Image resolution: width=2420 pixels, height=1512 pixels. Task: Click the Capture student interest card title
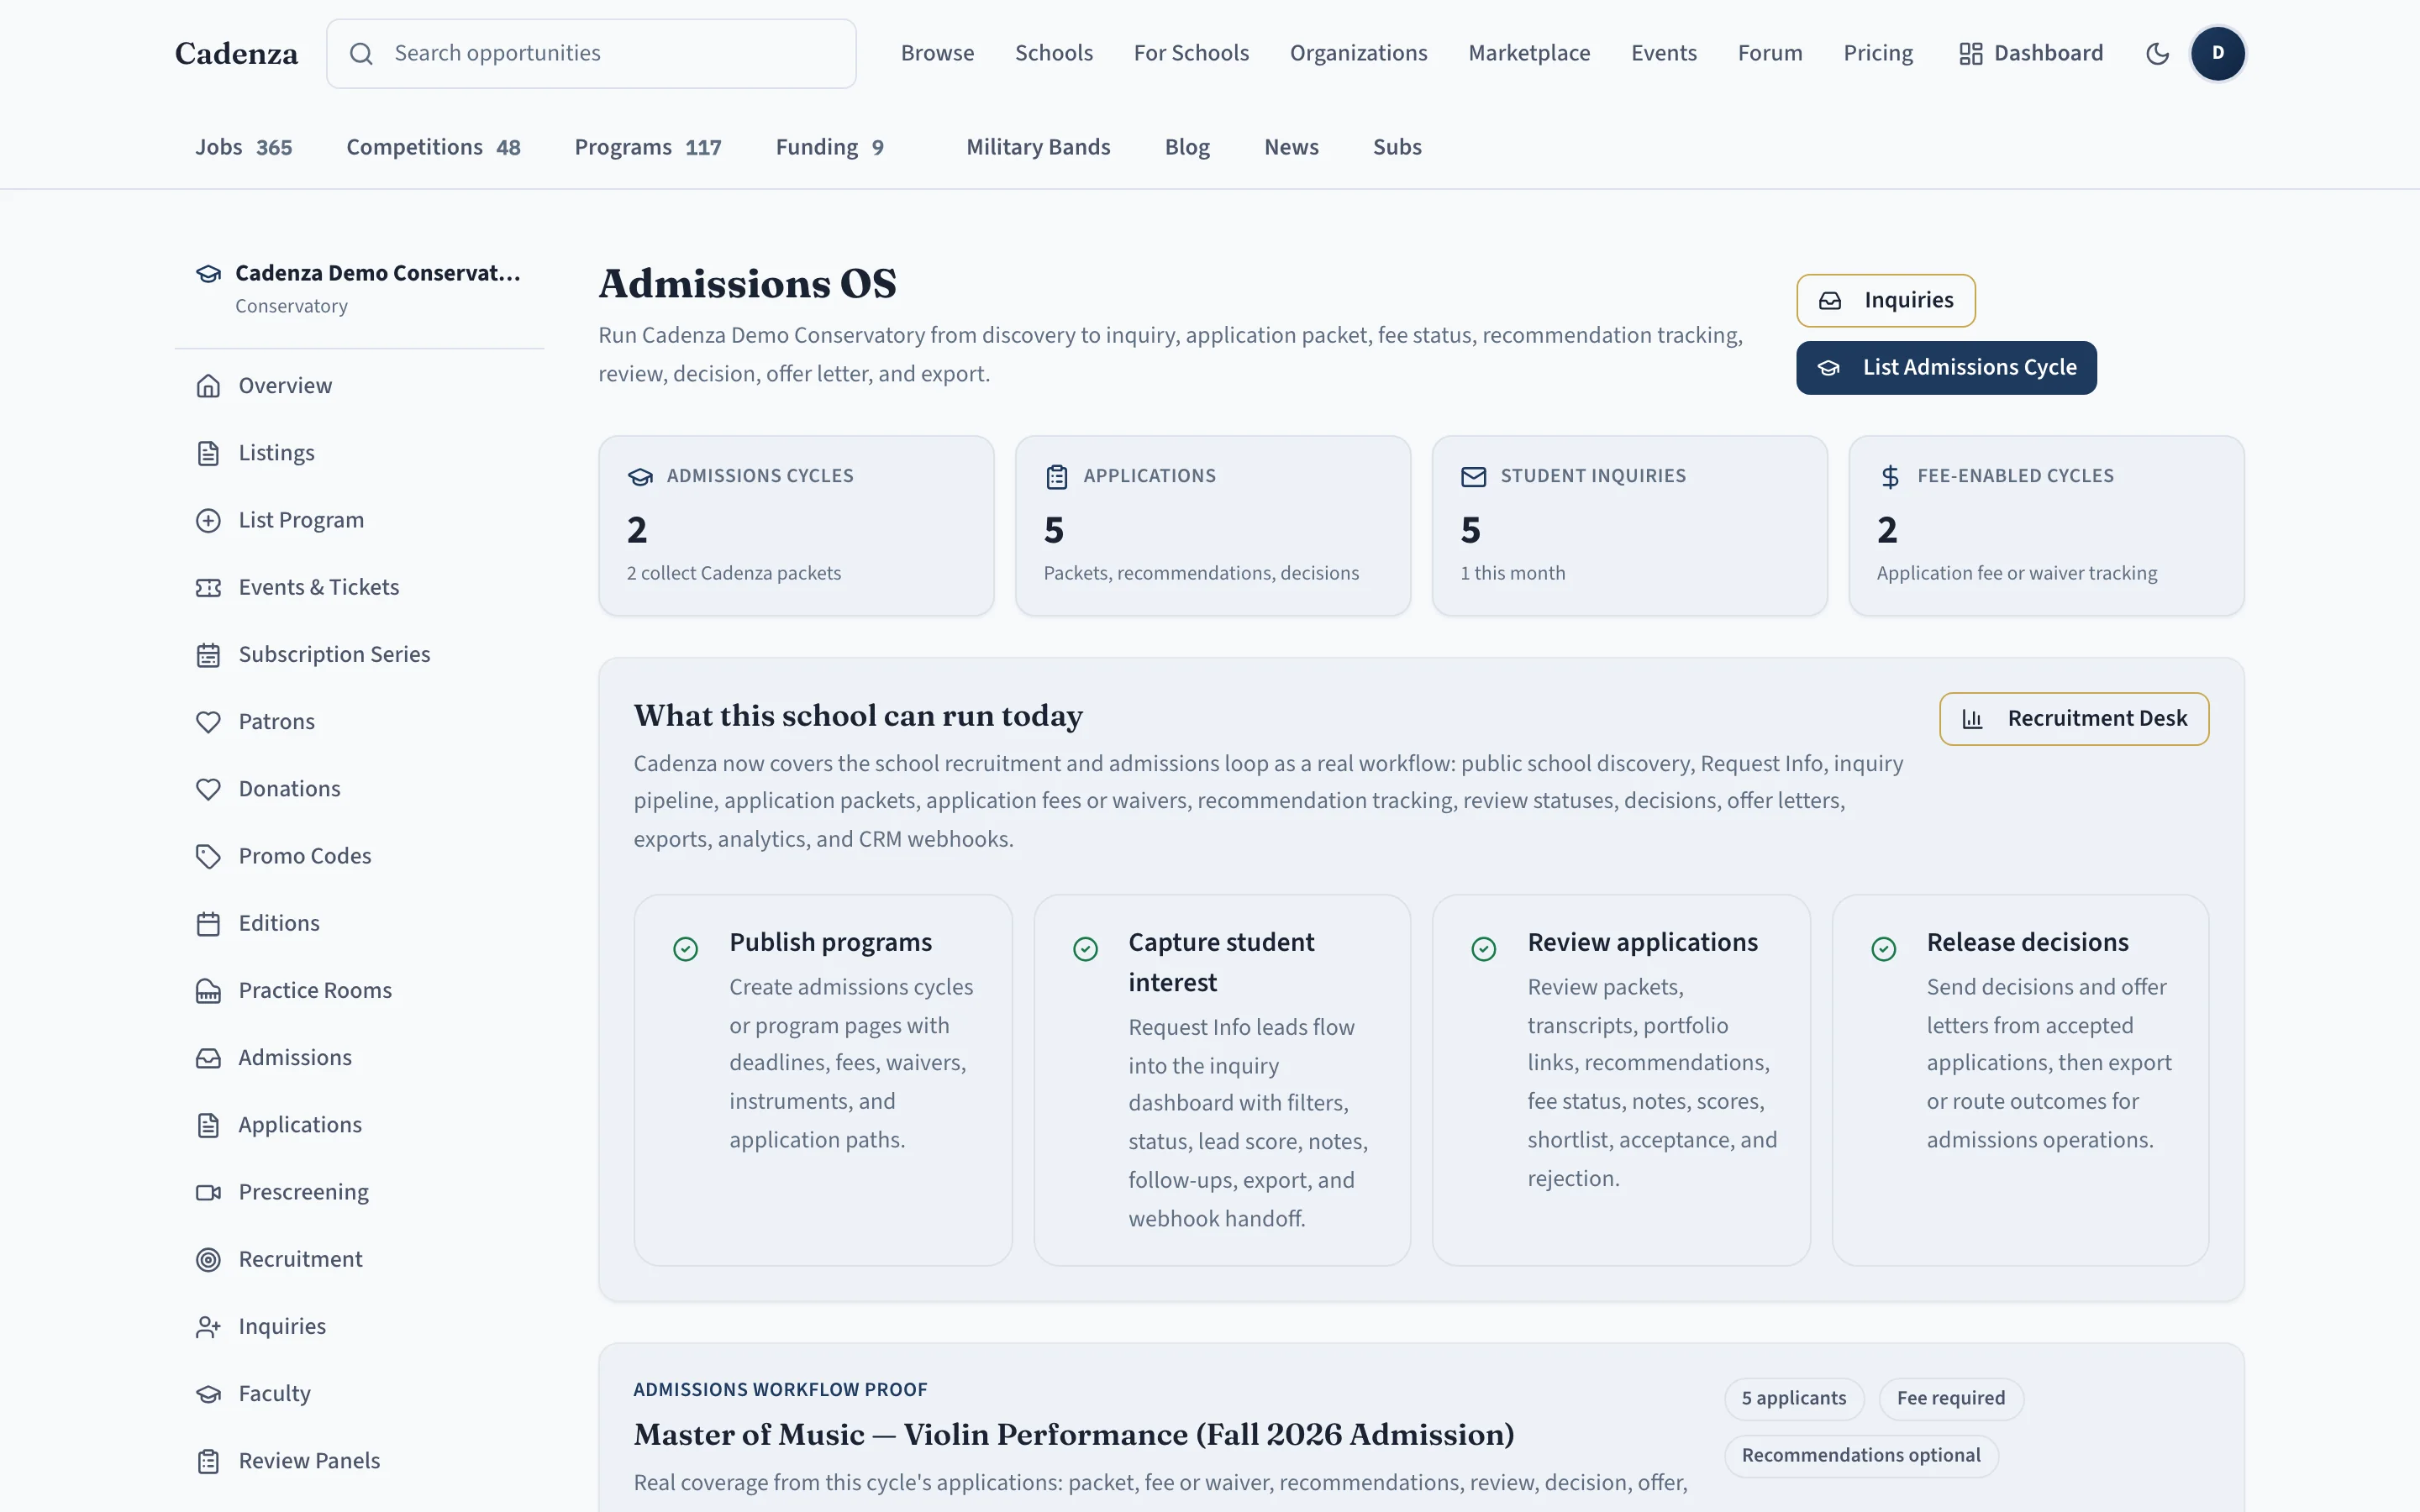pyautogui.click(x=1221, y=962)
